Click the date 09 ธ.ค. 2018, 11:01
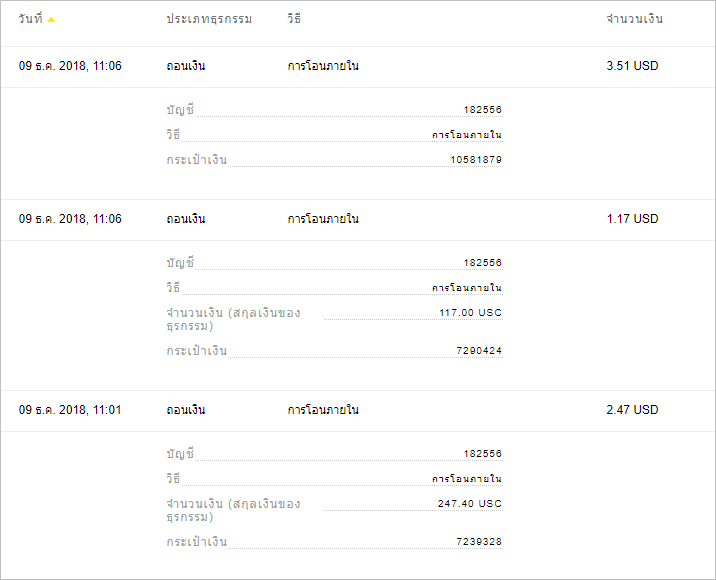Screen dimensions: 716x580 click(x=70, y=410)
